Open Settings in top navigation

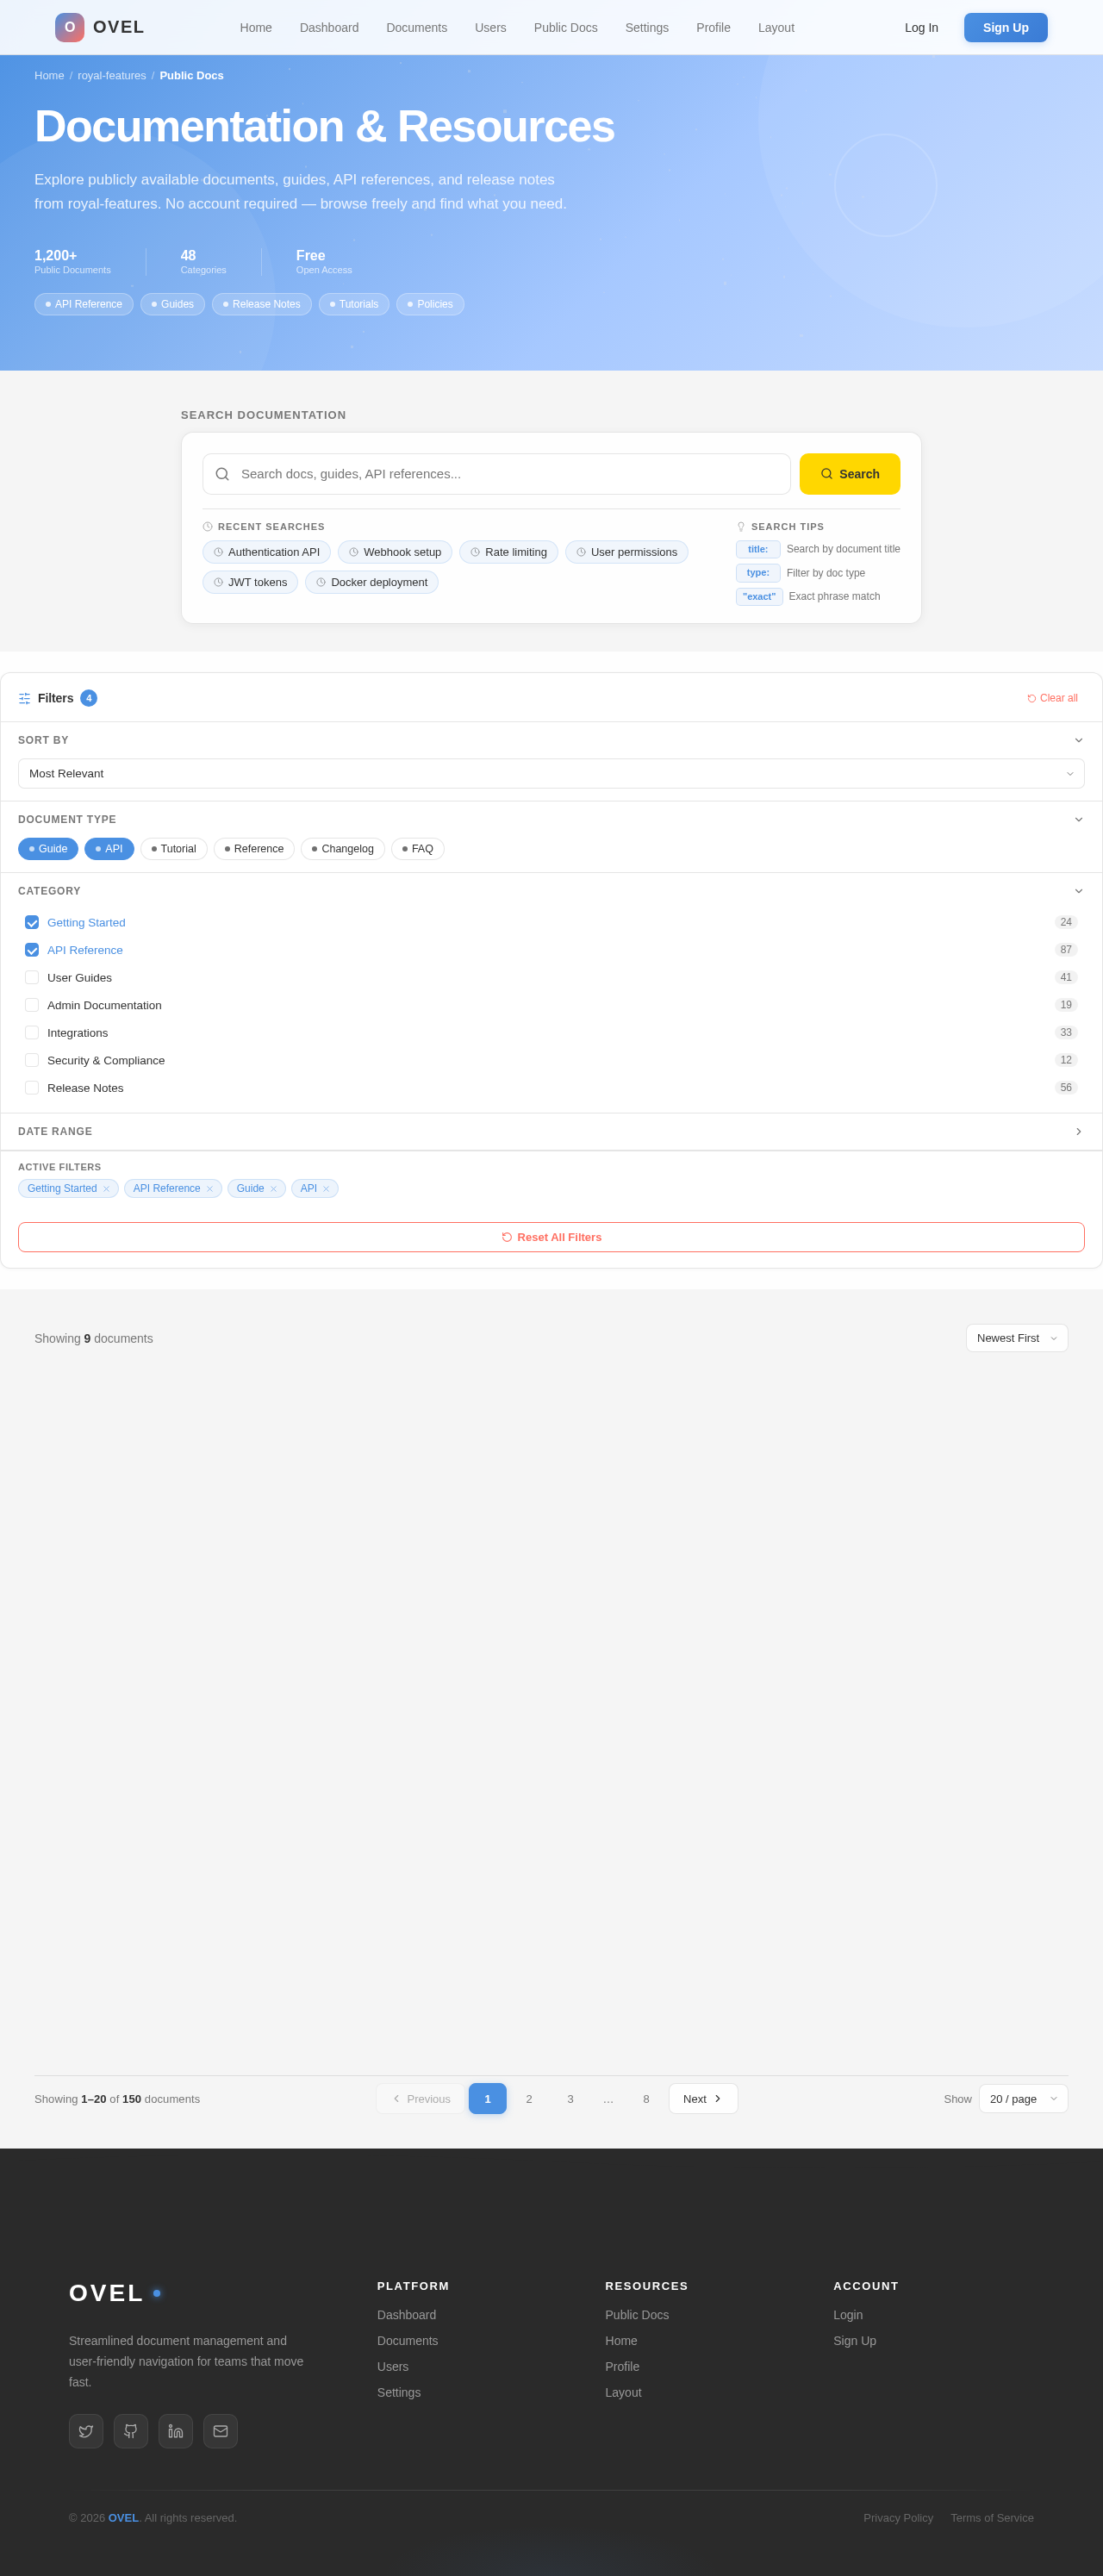647,28
